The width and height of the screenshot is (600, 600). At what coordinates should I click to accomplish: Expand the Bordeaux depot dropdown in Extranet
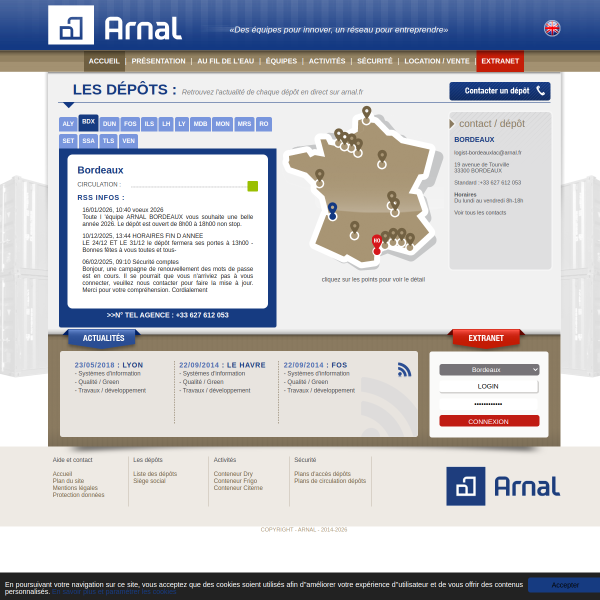pos(489,370)
